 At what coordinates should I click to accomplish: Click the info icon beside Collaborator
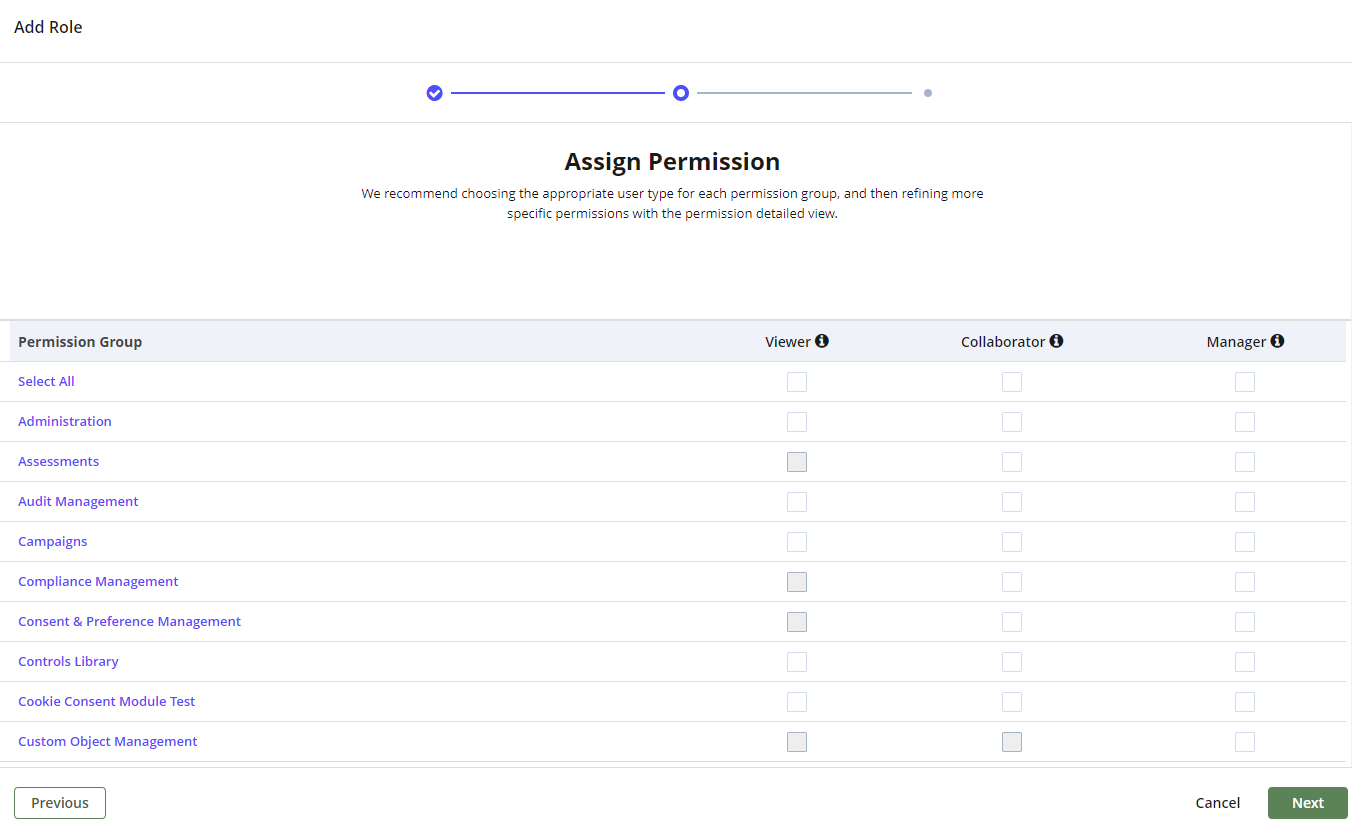click(x=1057, y=340)
